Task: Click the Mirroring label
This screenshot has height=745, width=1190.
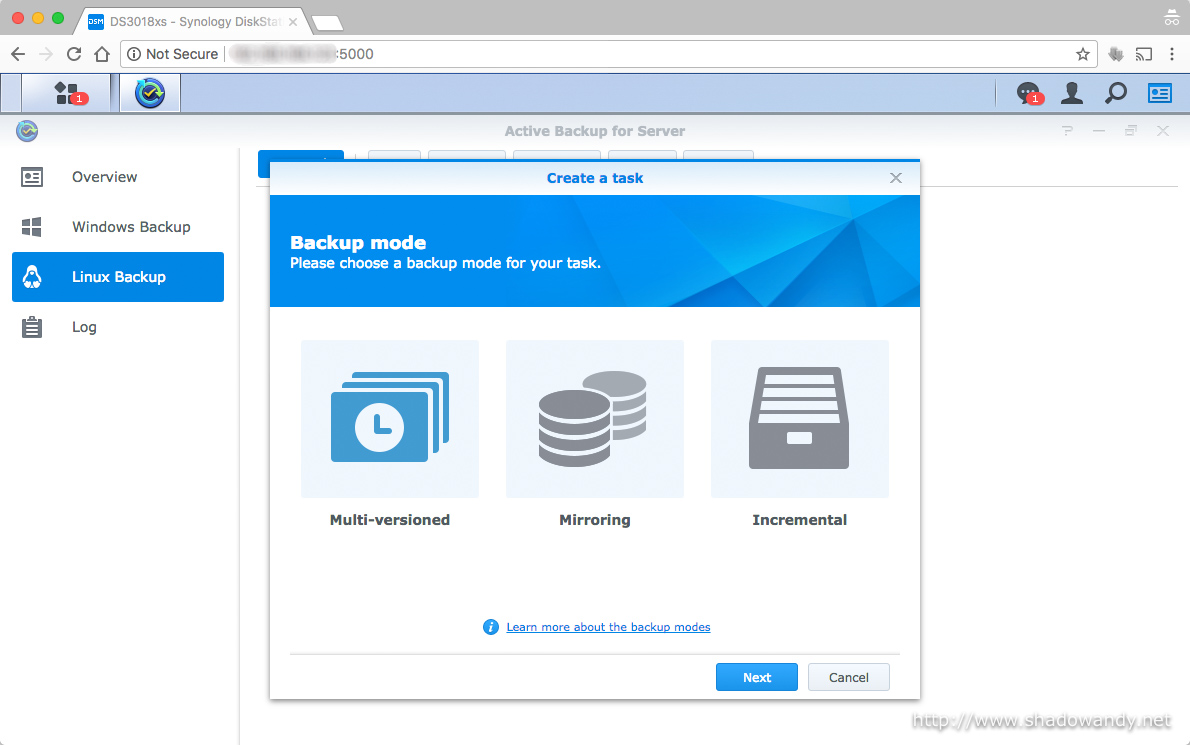Action: tap(595, 520)
